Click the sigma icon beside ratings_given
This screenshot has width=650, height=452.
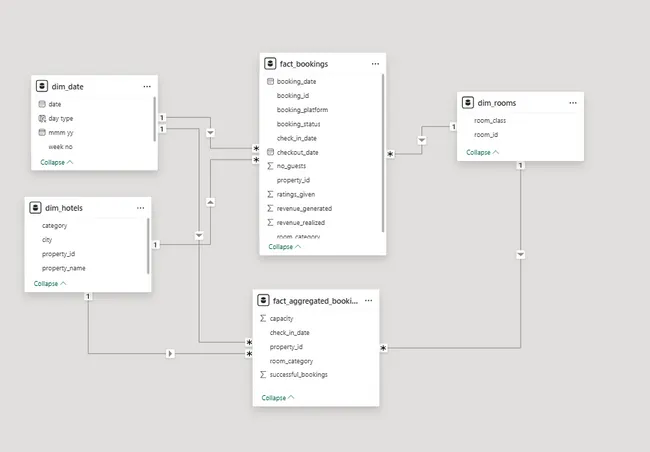click(x=270, y=194)
